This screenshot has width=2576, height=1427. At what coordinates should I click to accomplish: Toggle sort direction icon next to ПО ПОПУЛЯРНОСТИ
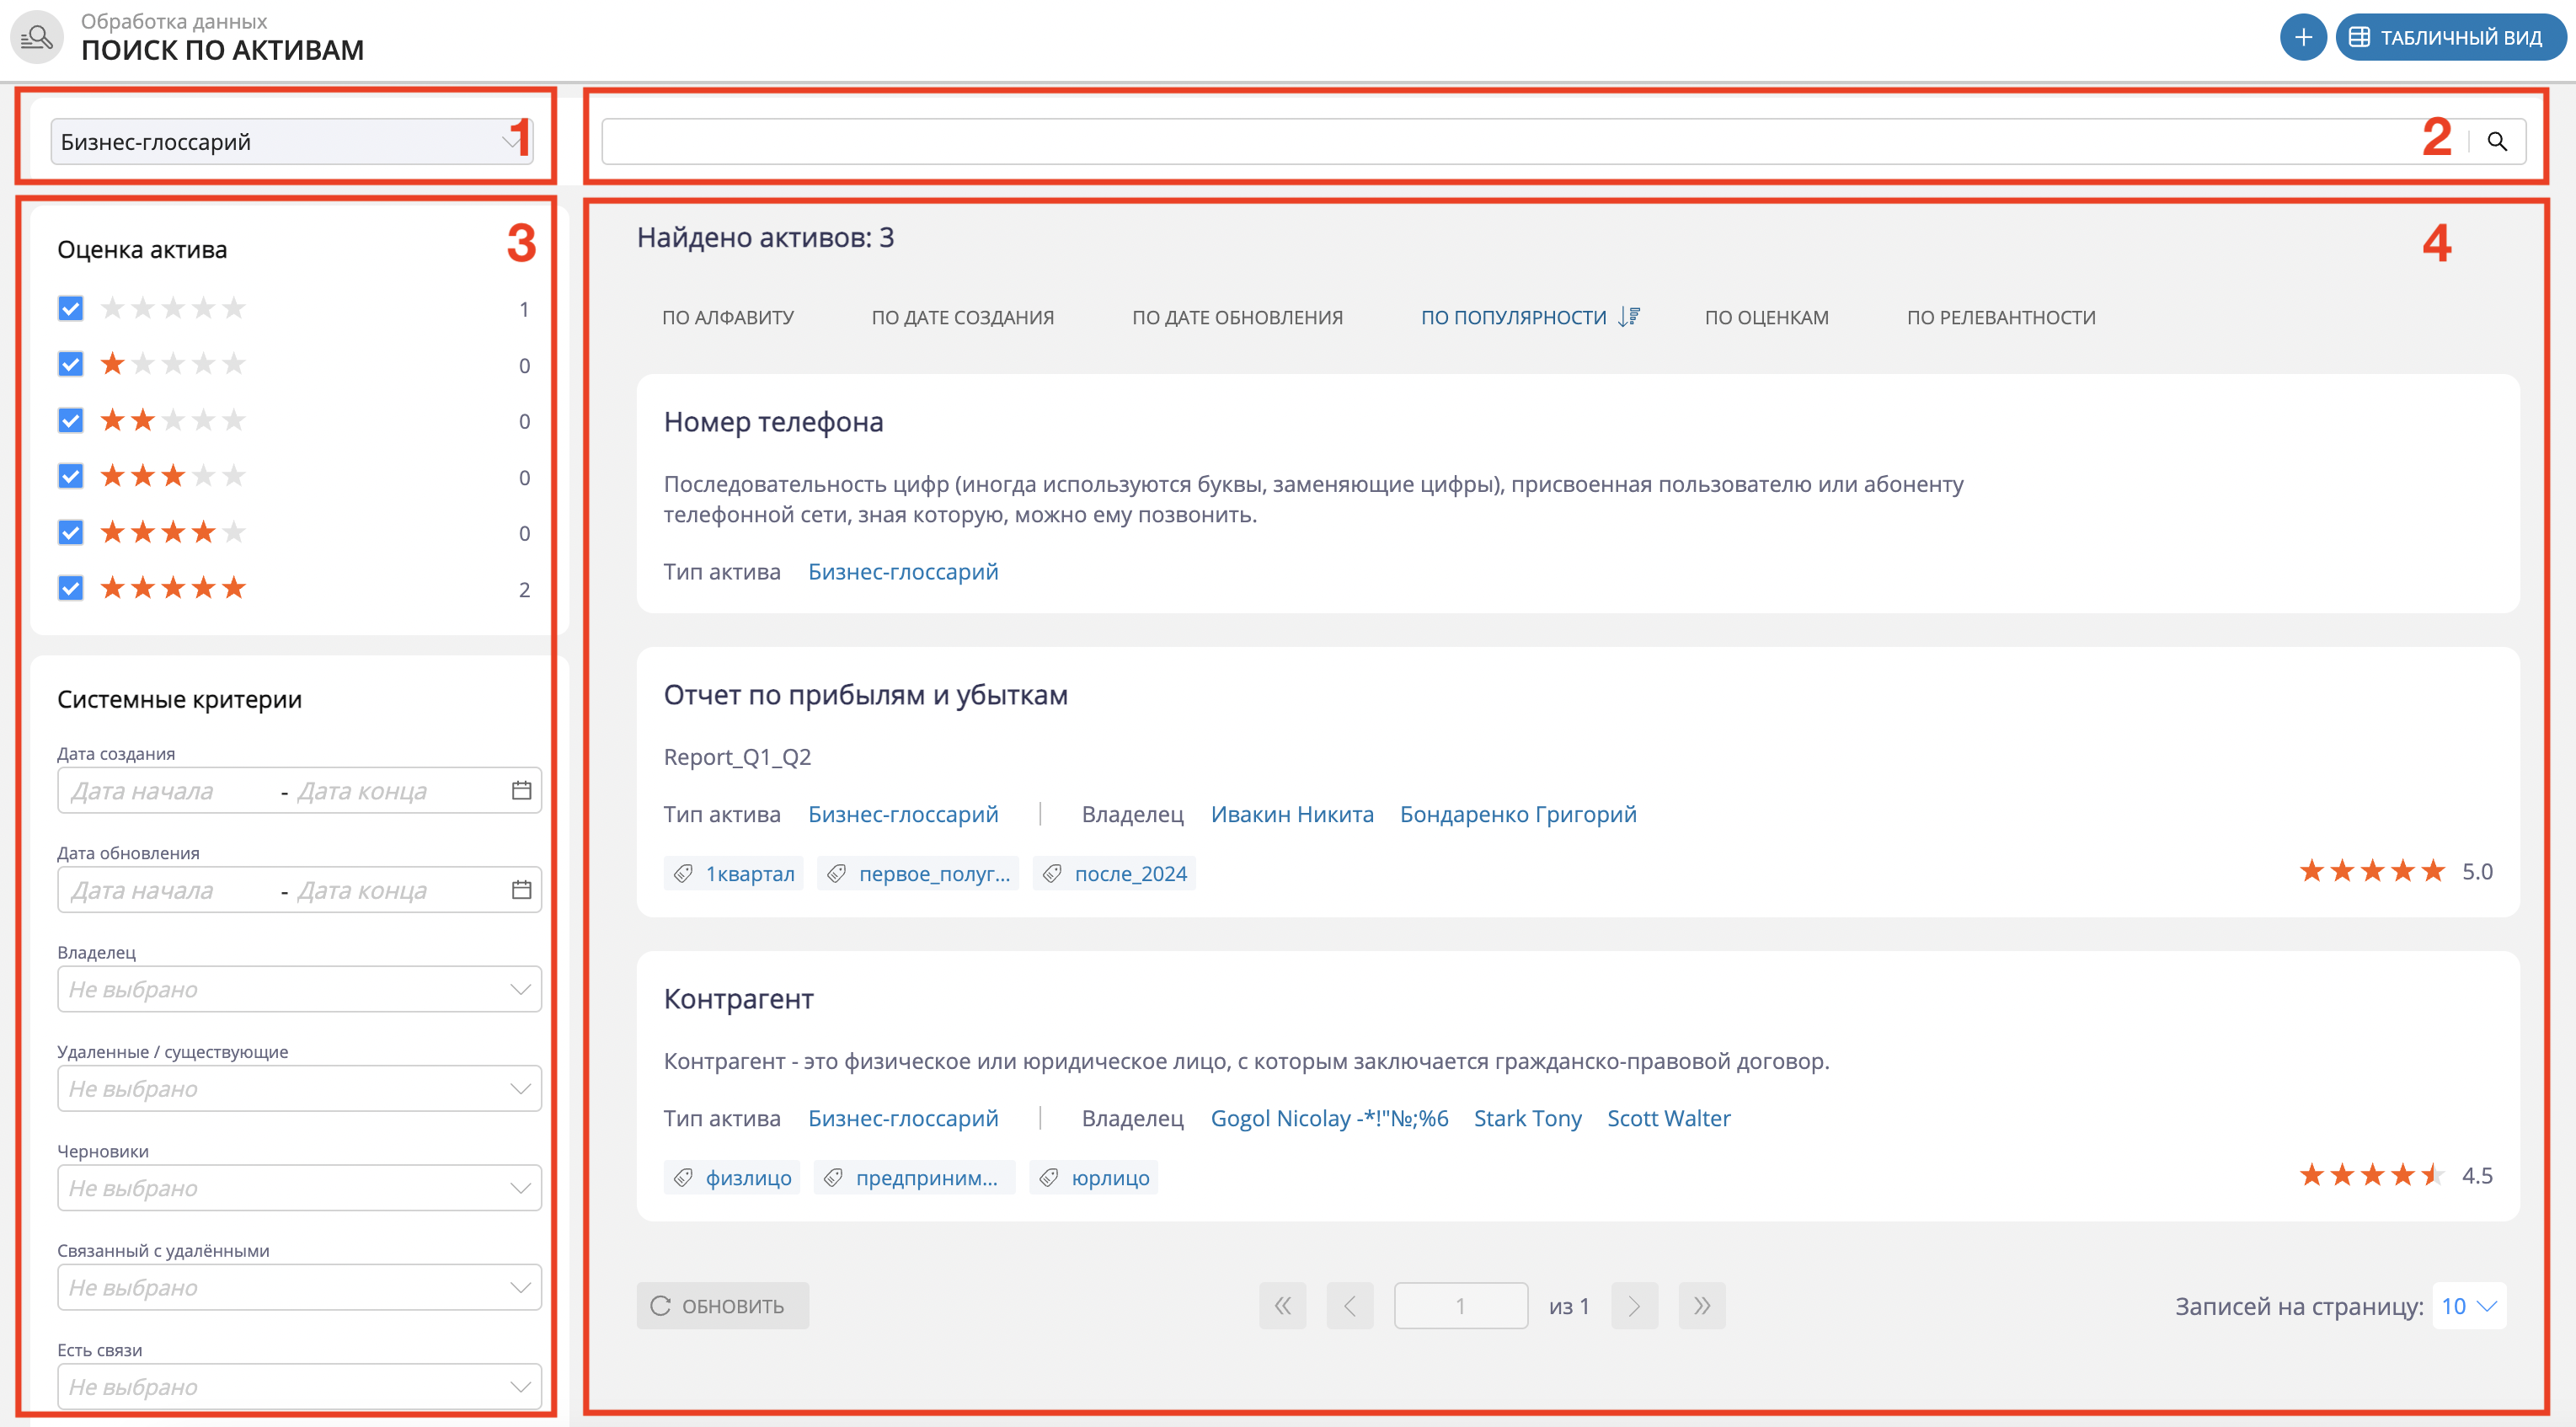1629,317
